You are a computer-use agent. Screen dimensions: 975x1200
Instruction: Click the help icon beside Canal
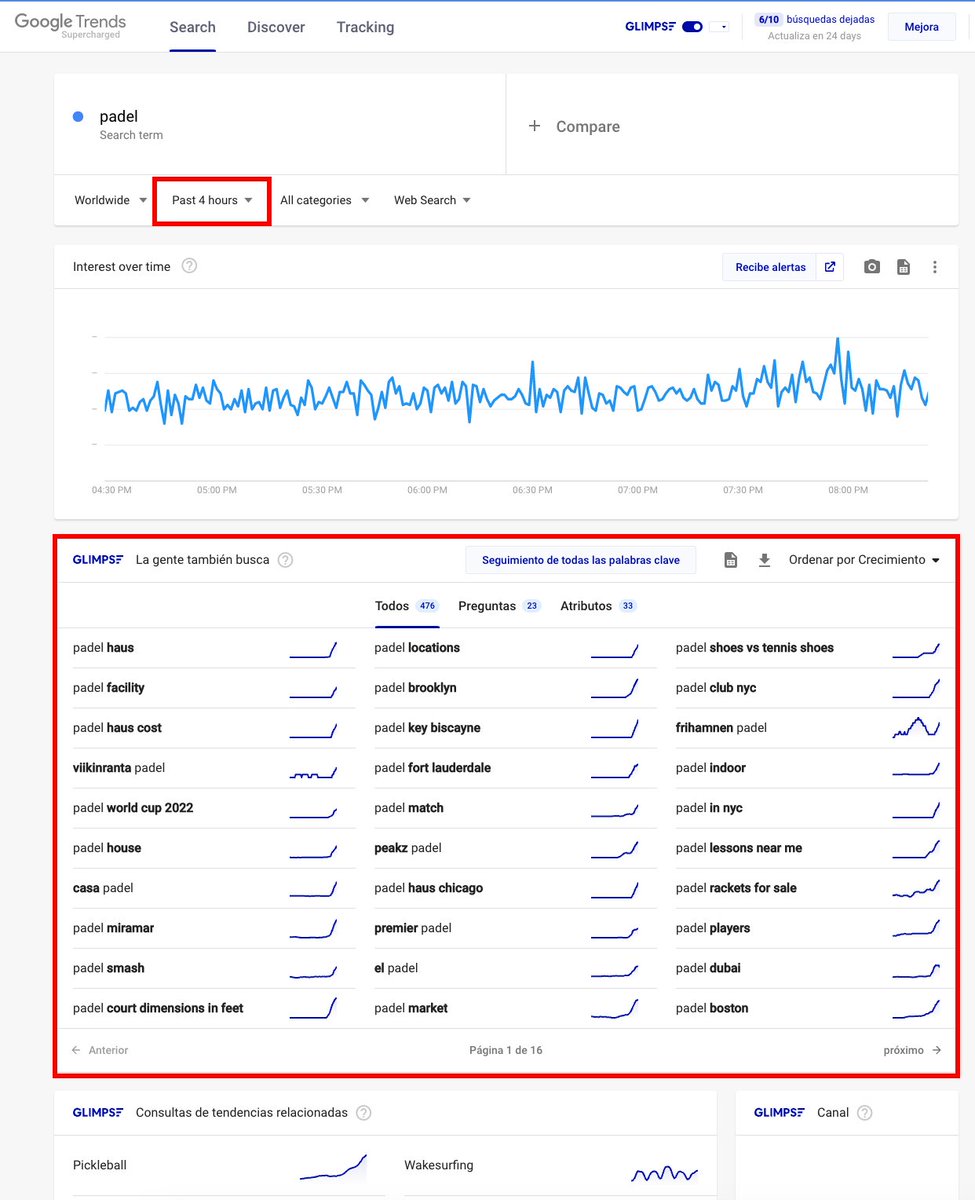point(865,1113)
